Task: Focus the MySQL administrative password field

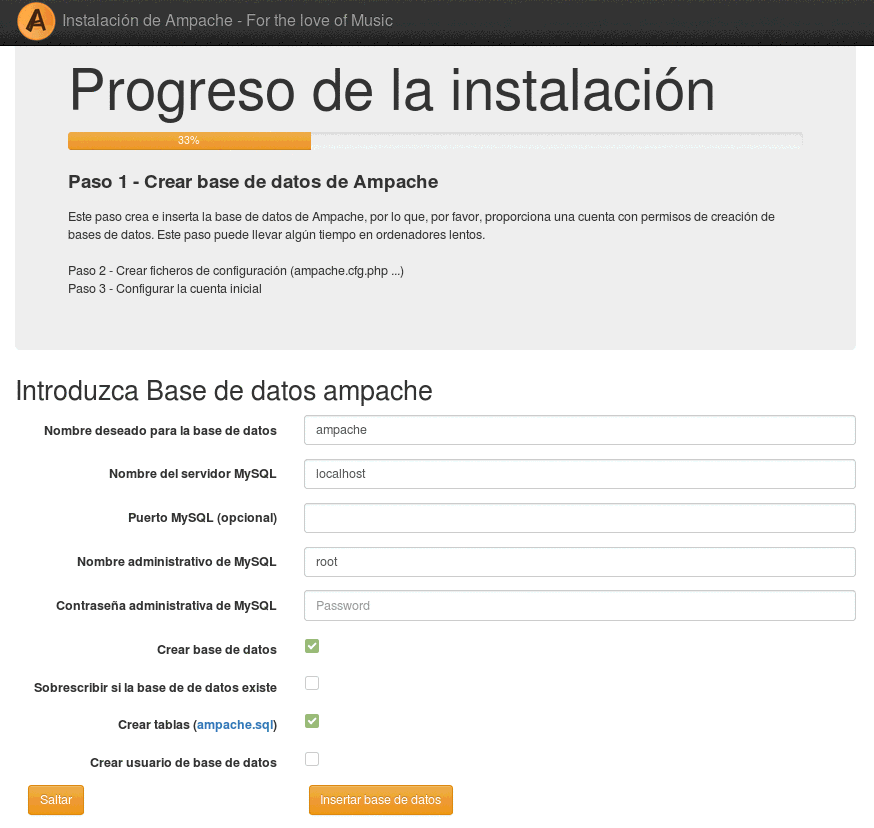Action: (580, 606)
